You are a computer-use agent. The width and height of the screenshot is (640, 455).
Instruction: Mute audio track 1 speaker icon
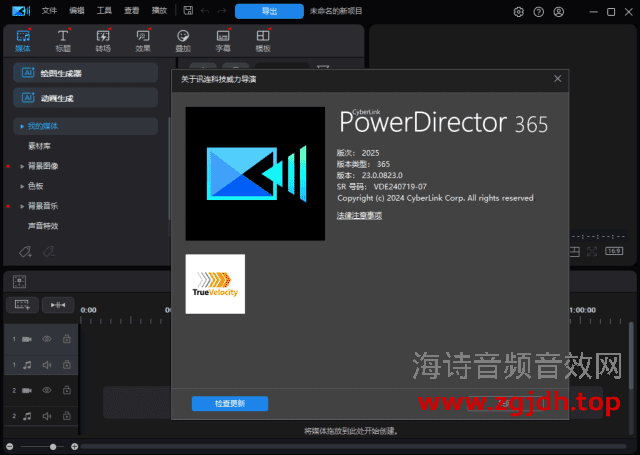[x=47, y=365]
